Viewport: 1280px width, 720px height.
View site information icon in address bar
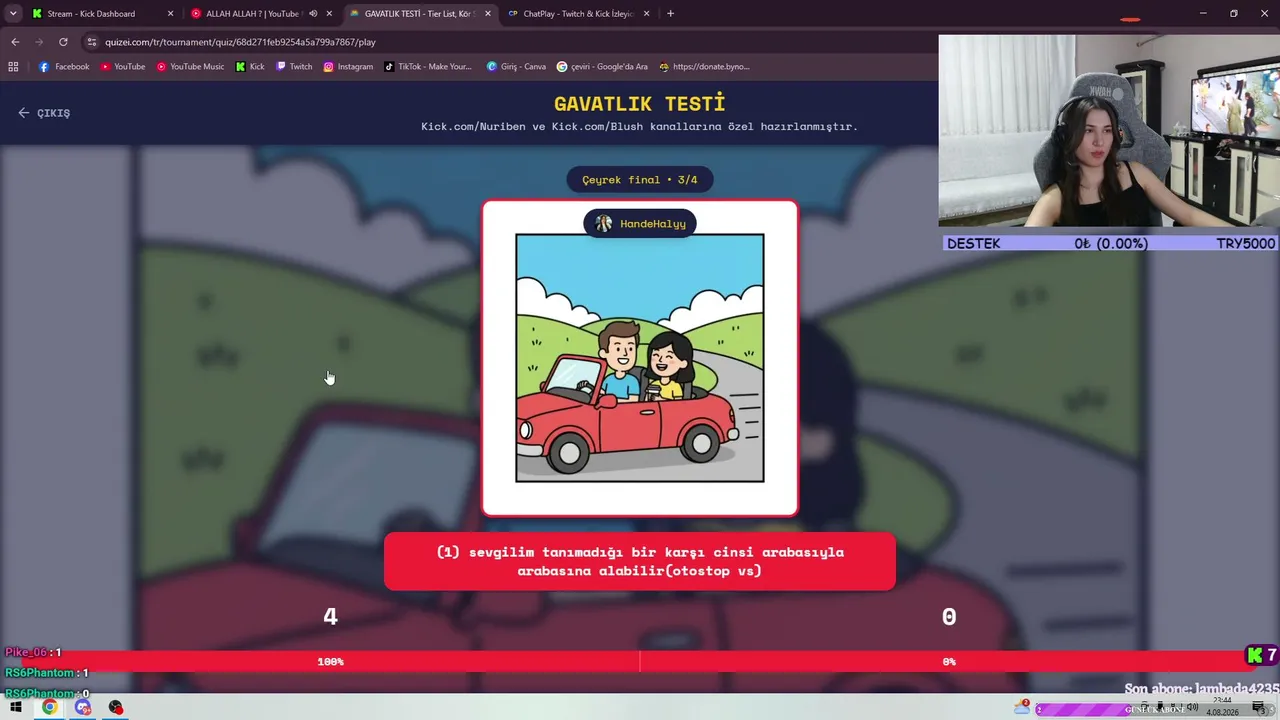92,42
